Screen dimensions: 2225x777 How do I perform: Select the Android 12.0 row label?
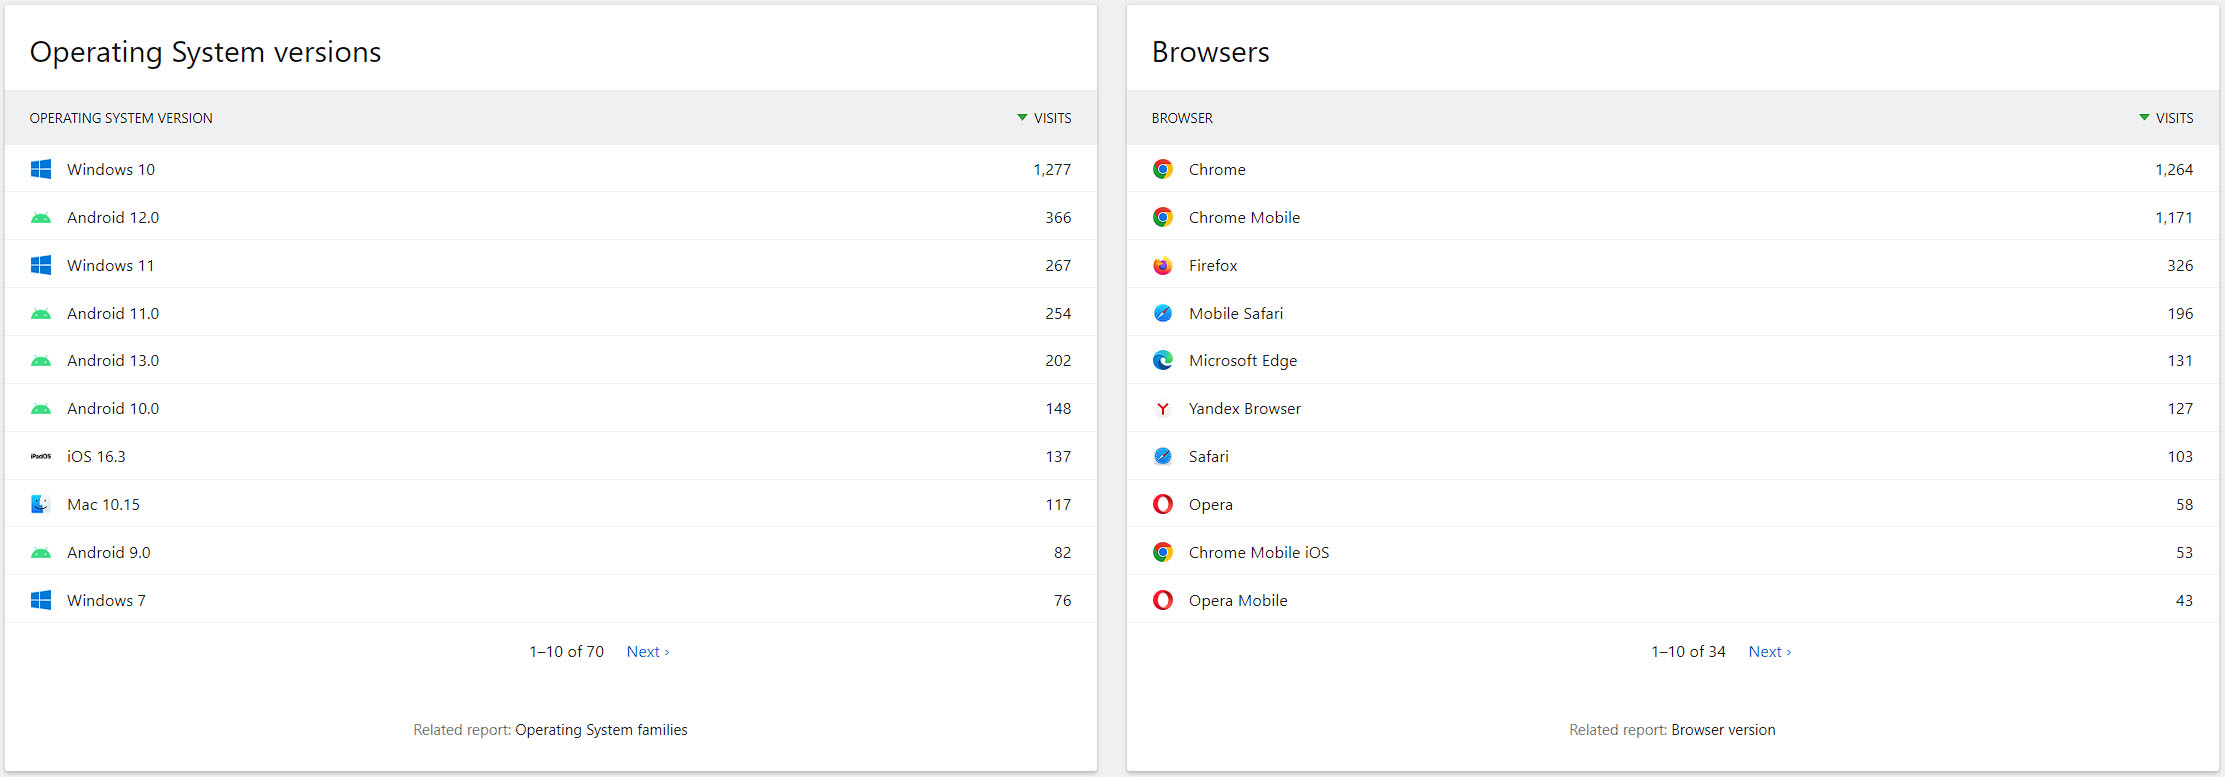tap(113, 218)
